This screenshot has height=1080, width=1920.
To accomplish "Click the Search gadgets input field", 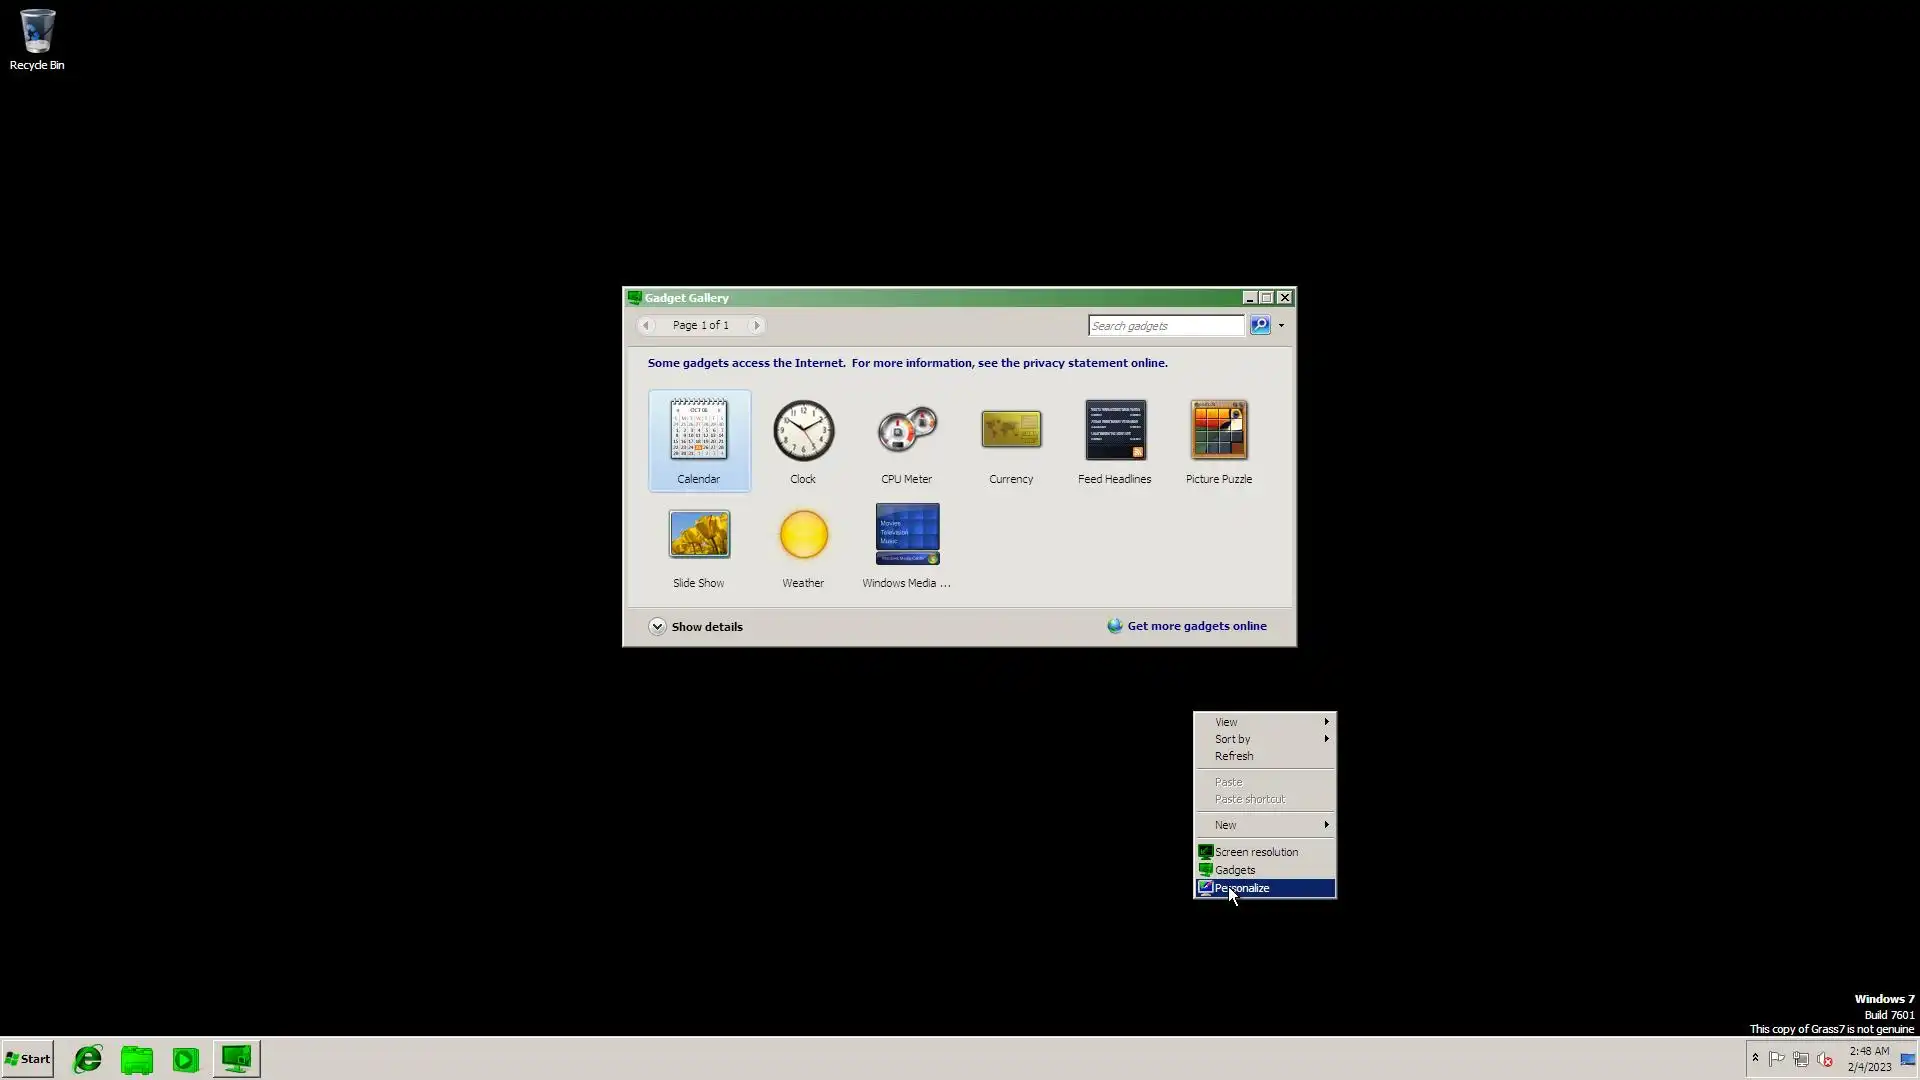I will coord(1165,326).
